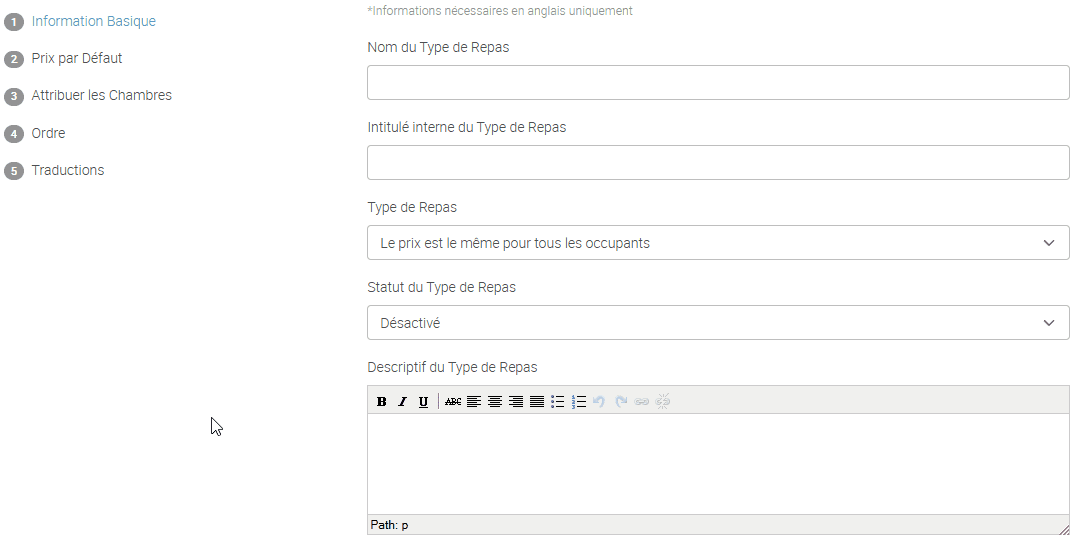
Task: Open the Ordre step
Action: point(48,133)
